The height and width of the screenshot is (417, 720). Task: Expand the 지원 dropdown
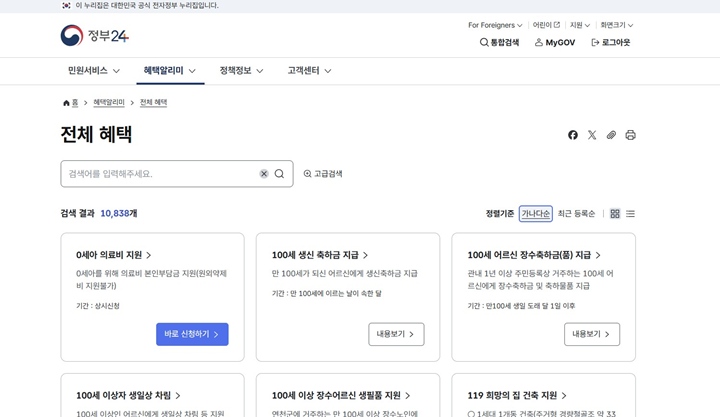(x=579, y=25)
